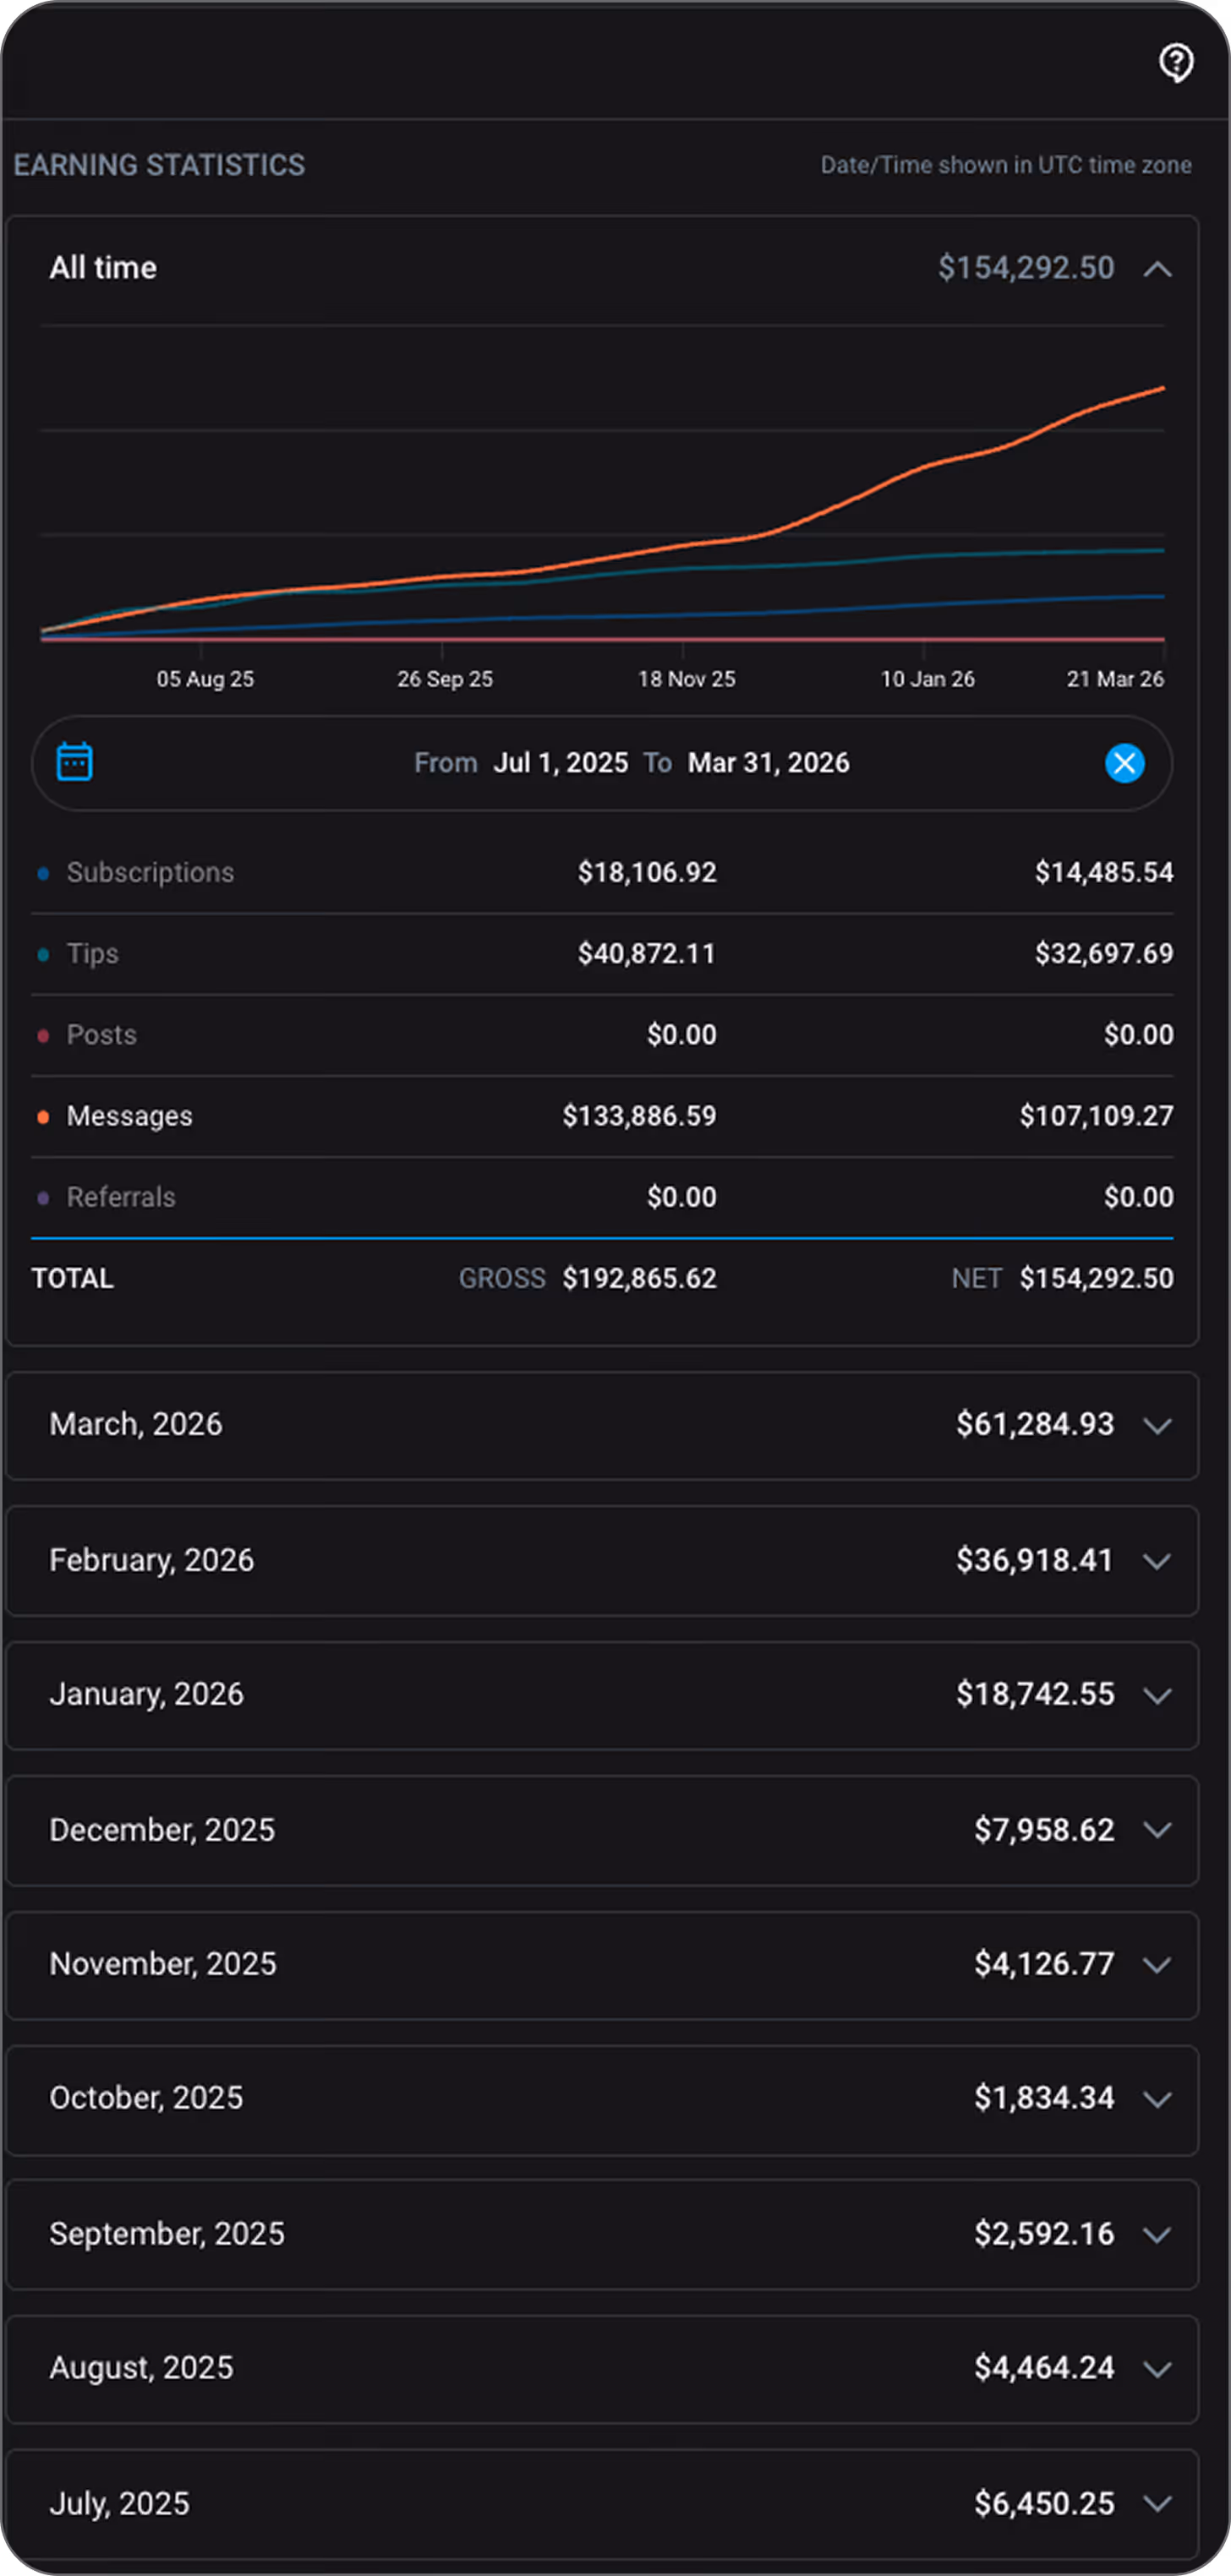
Task: Click Messages gross value $133,886.59
Action: pos(639,1115)
